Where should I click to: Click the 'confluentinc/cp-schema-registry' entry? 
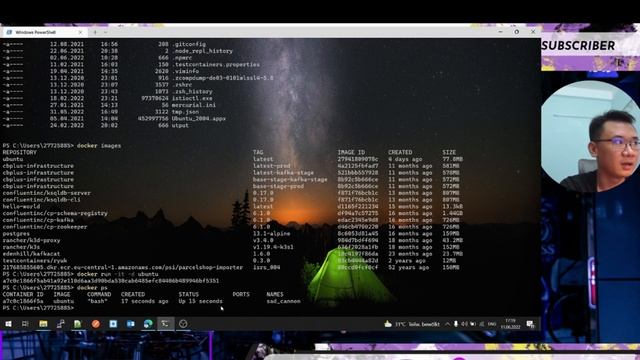pos(55,213)
